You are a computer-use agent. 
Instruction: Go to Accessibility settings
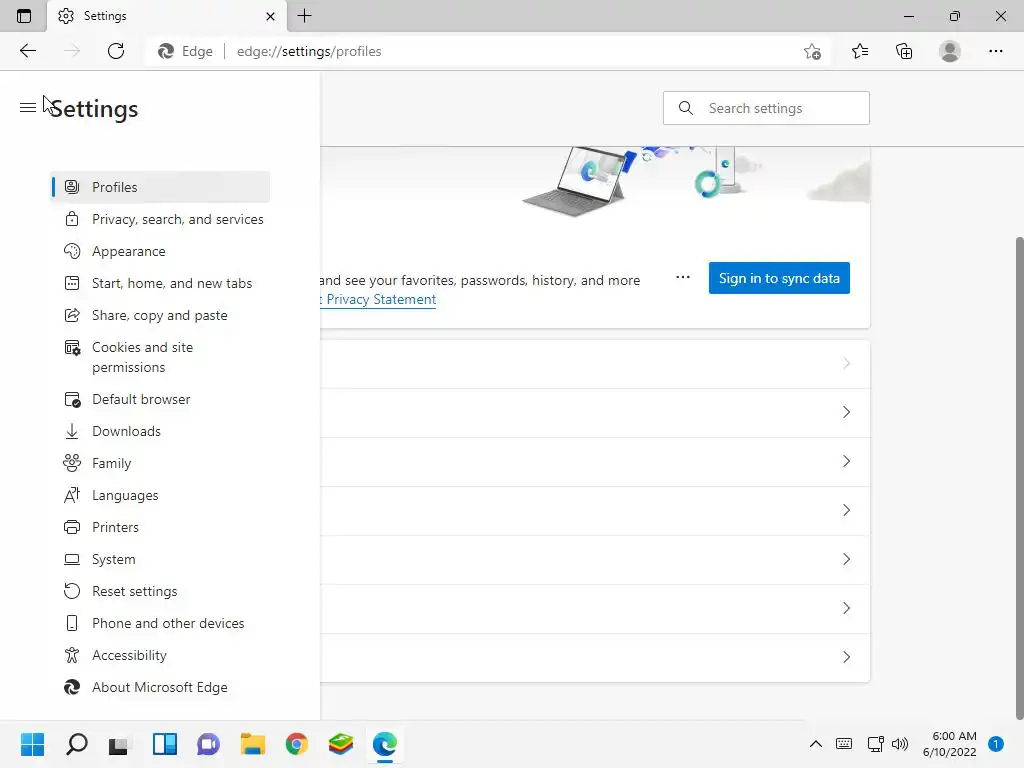coord(160,655)
